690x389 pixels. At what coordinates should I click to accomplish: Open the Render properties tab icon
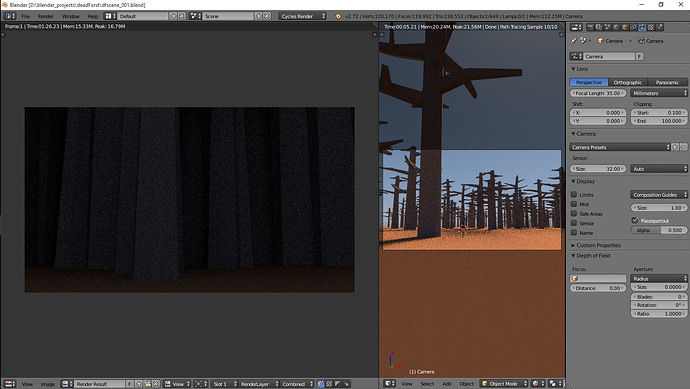(x=590, y=27)
